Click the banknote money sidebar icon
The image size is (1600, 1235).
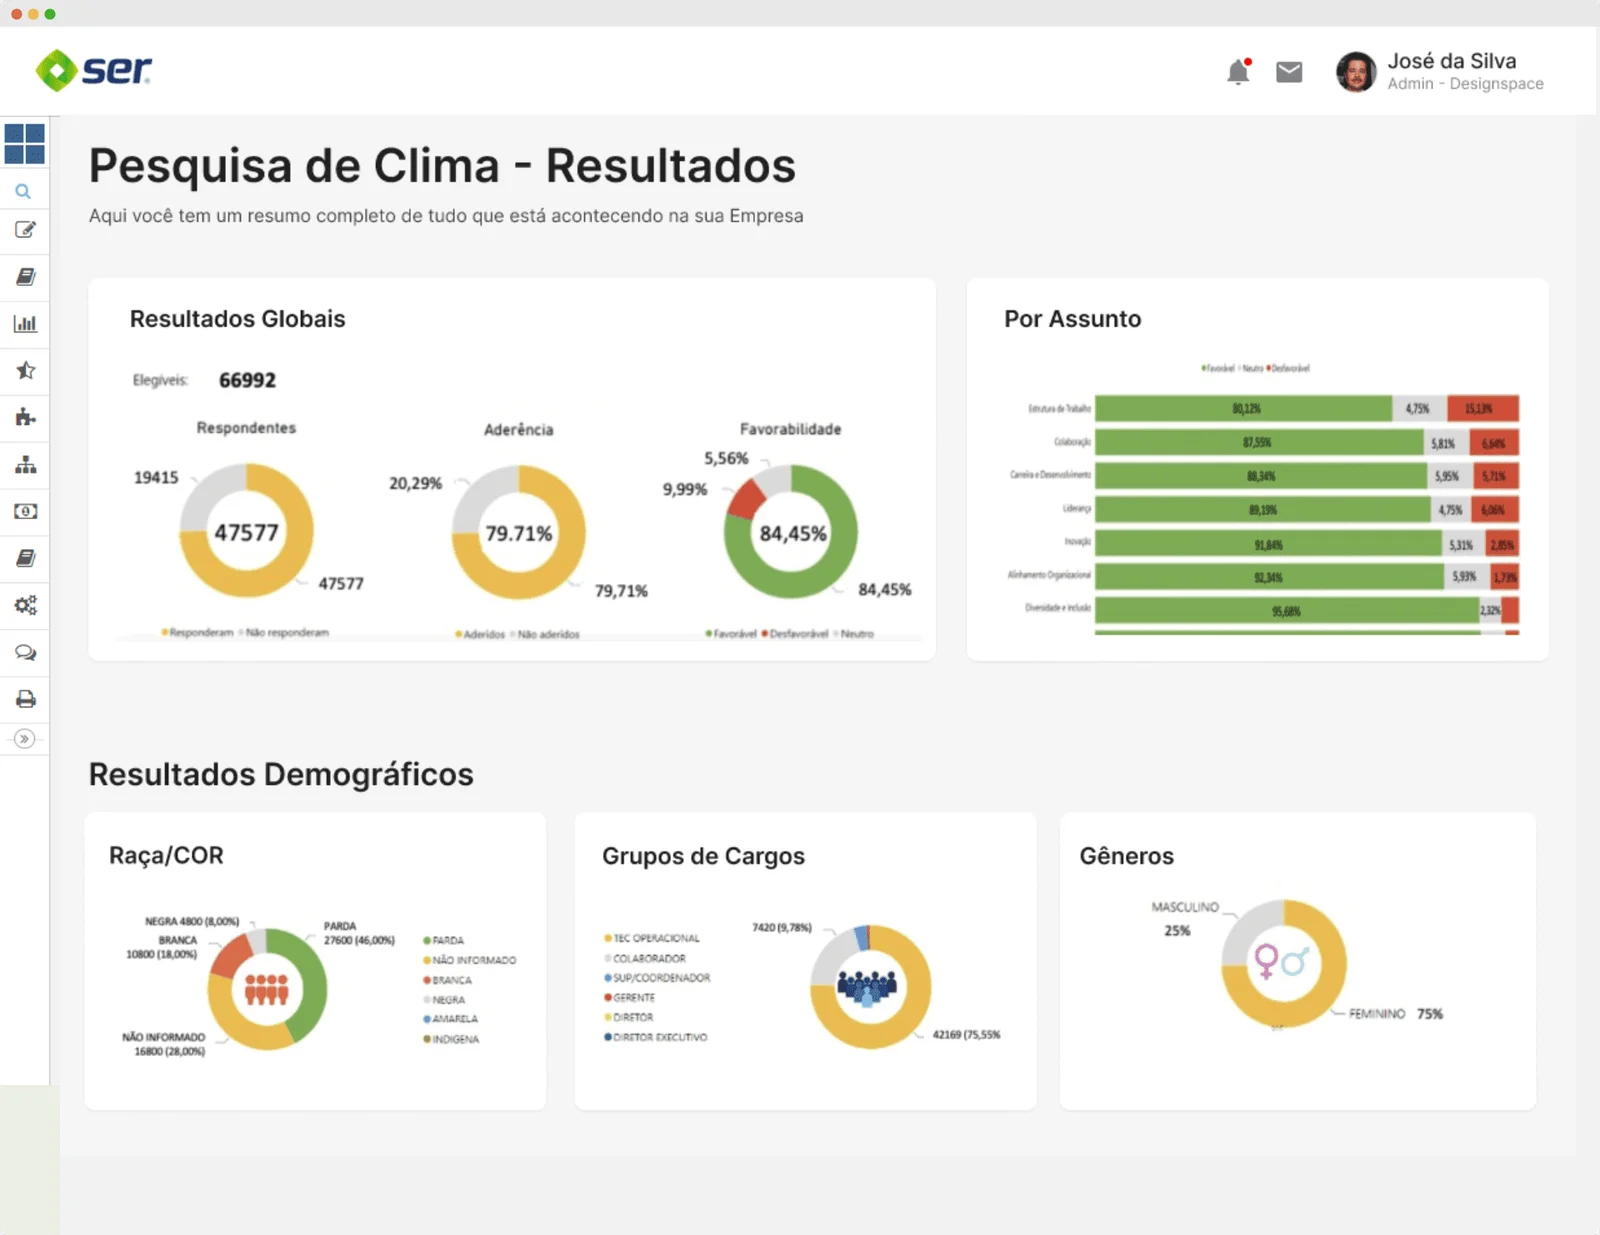tap(25, 512)
